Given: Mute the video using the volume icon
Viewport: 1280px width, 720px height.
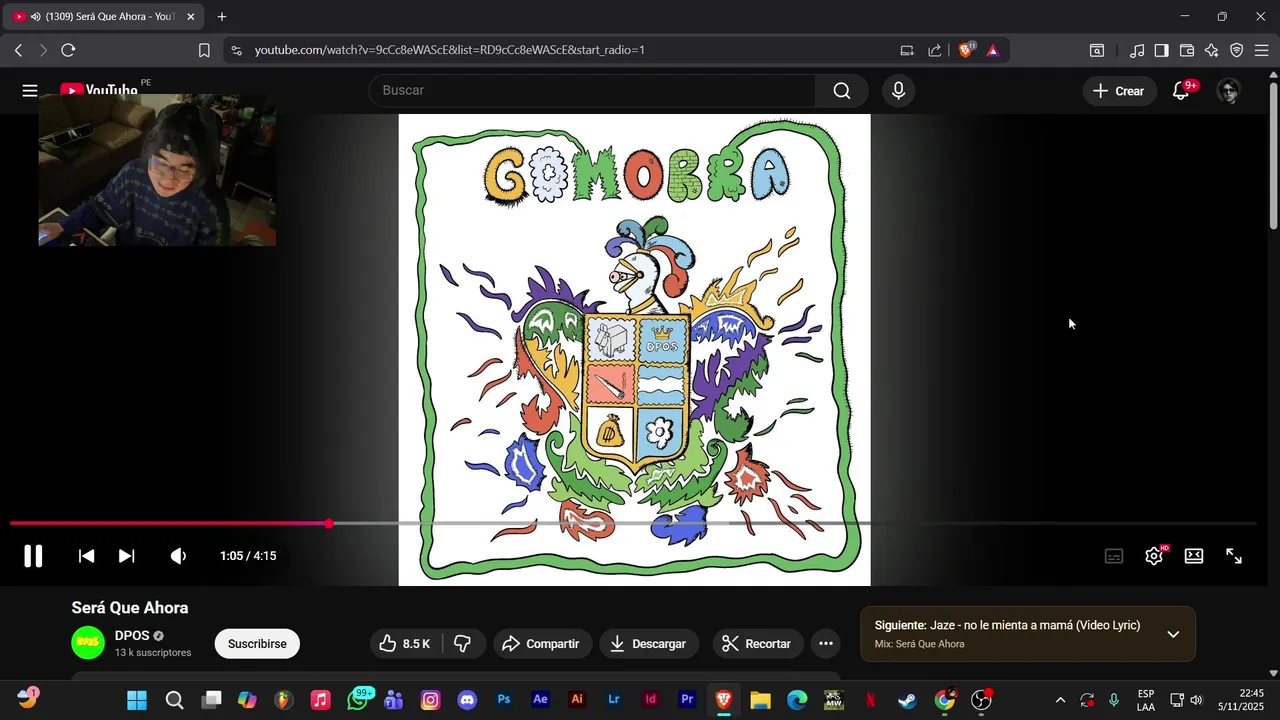Looking at the screenshot, I should click(x=178, y=556).
